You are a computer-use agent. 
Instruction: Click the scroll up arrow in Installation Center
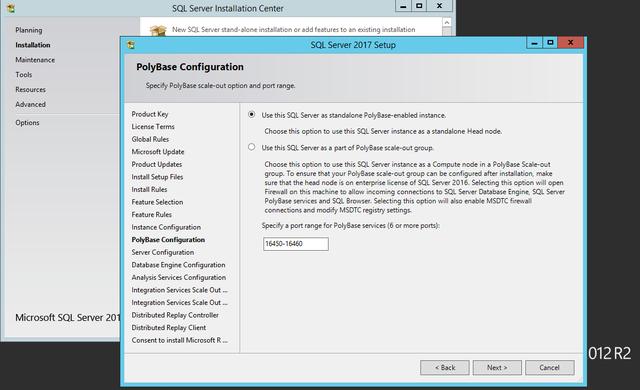coord(447,22)
